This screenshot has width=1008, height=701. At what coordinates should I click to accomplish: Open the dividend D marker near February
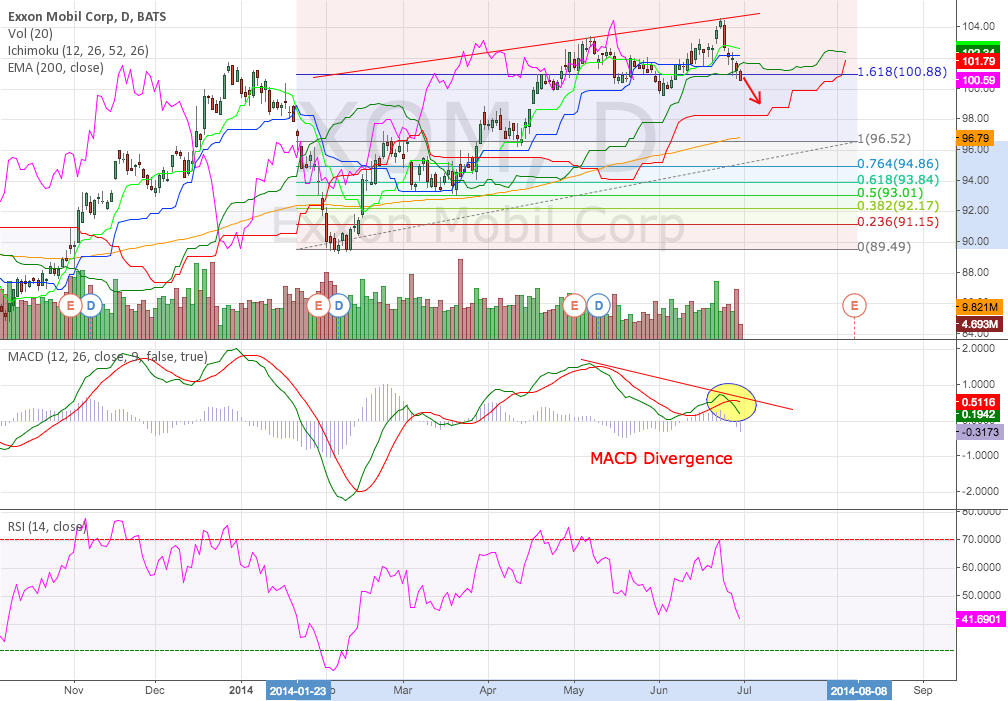click(339, 305)
